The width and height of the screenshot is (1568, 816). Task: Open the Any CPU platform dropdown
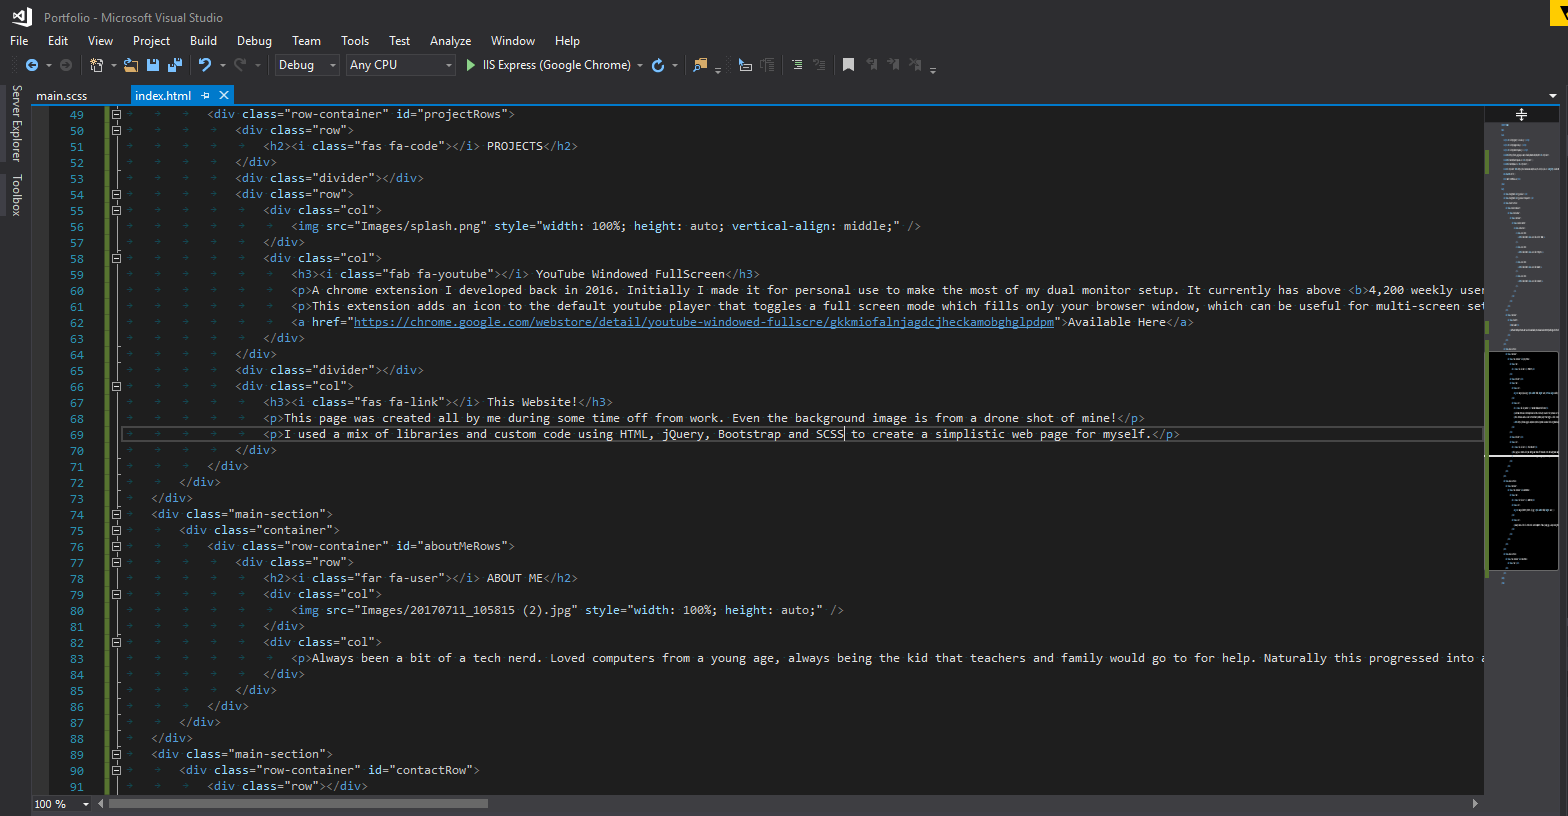pyautogui.click(x=401, y=65)
